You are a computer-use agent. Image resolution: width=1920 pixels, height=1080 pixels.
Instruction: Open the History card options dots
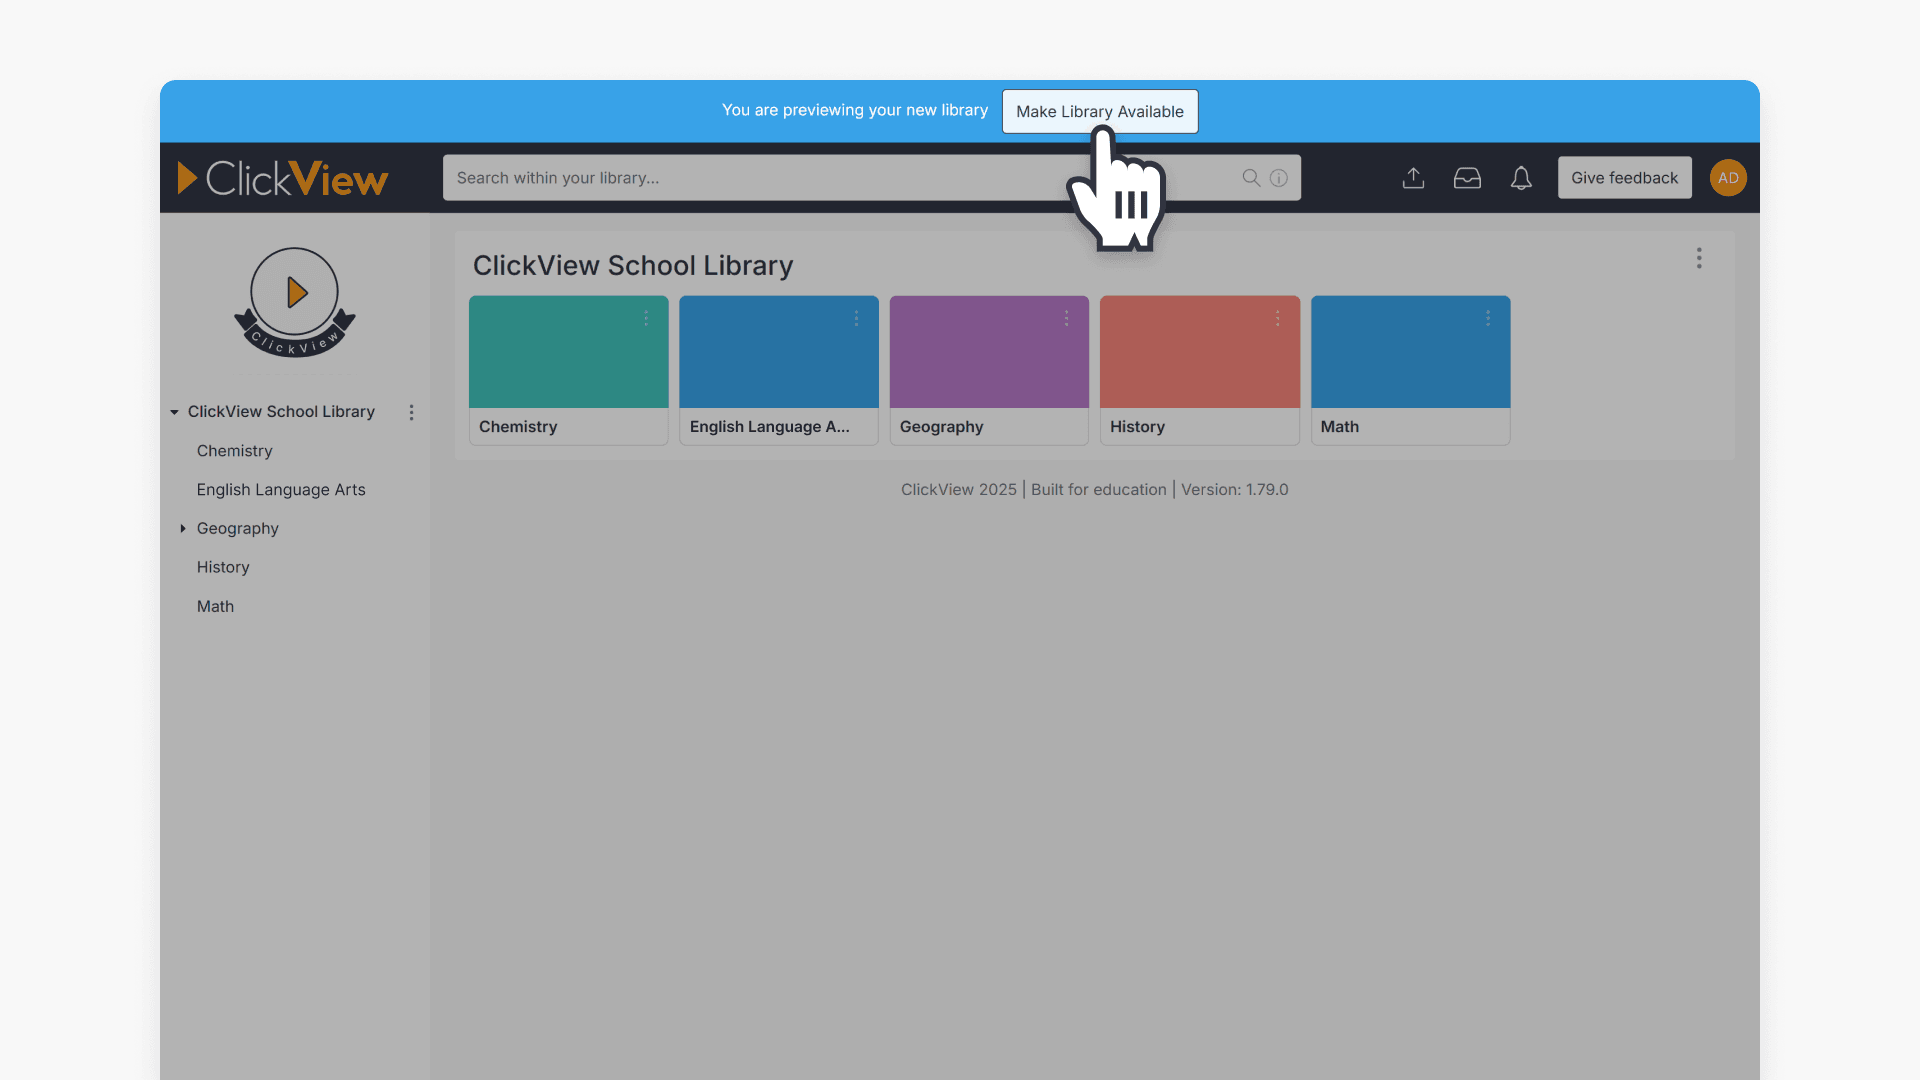coord(1277,318)
